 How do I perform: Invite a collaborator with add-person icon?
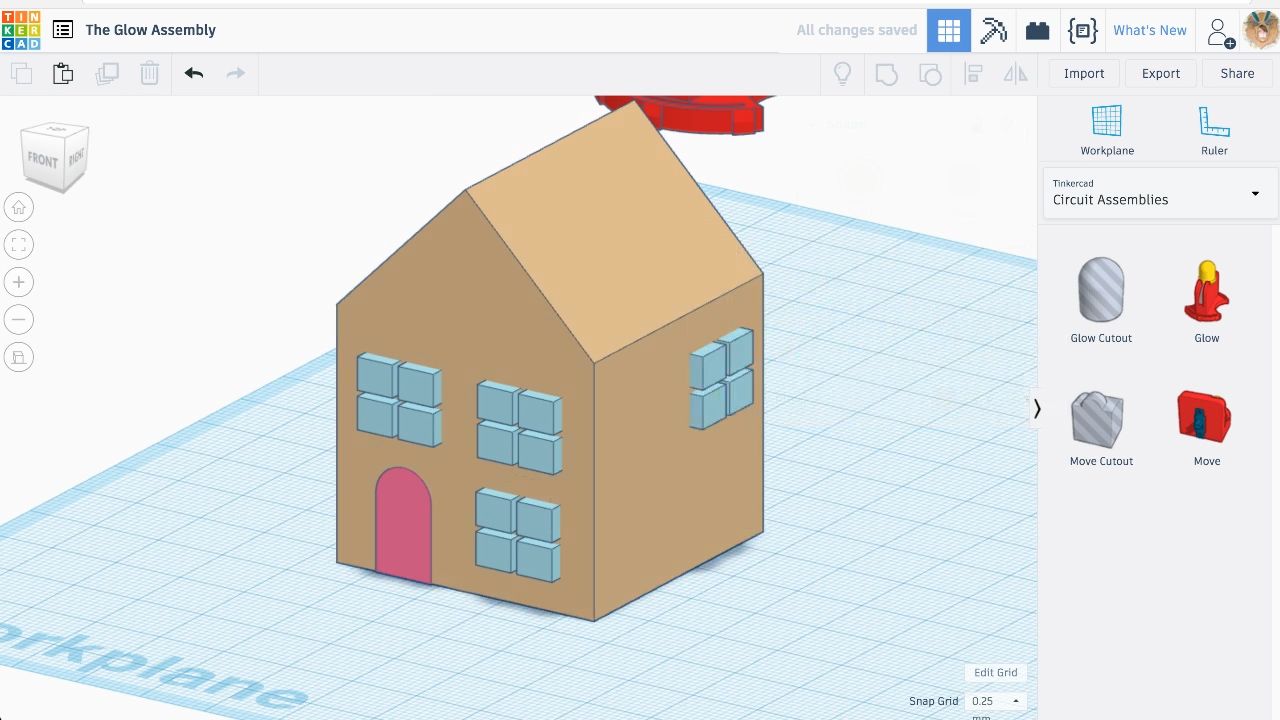pyautogui.click(x=1220, y=31)
